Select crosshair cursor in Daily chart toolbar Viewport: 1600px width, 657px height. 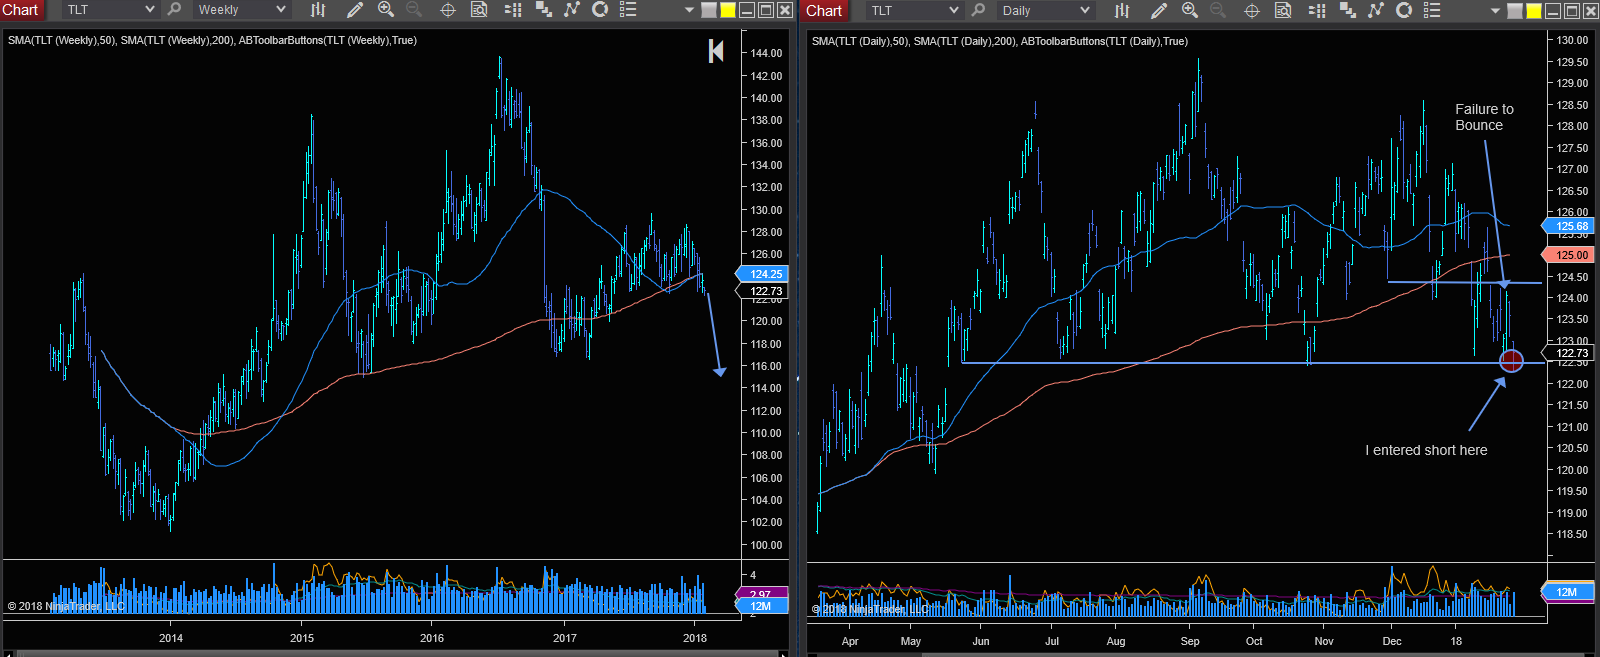[x=1252, y=10]
